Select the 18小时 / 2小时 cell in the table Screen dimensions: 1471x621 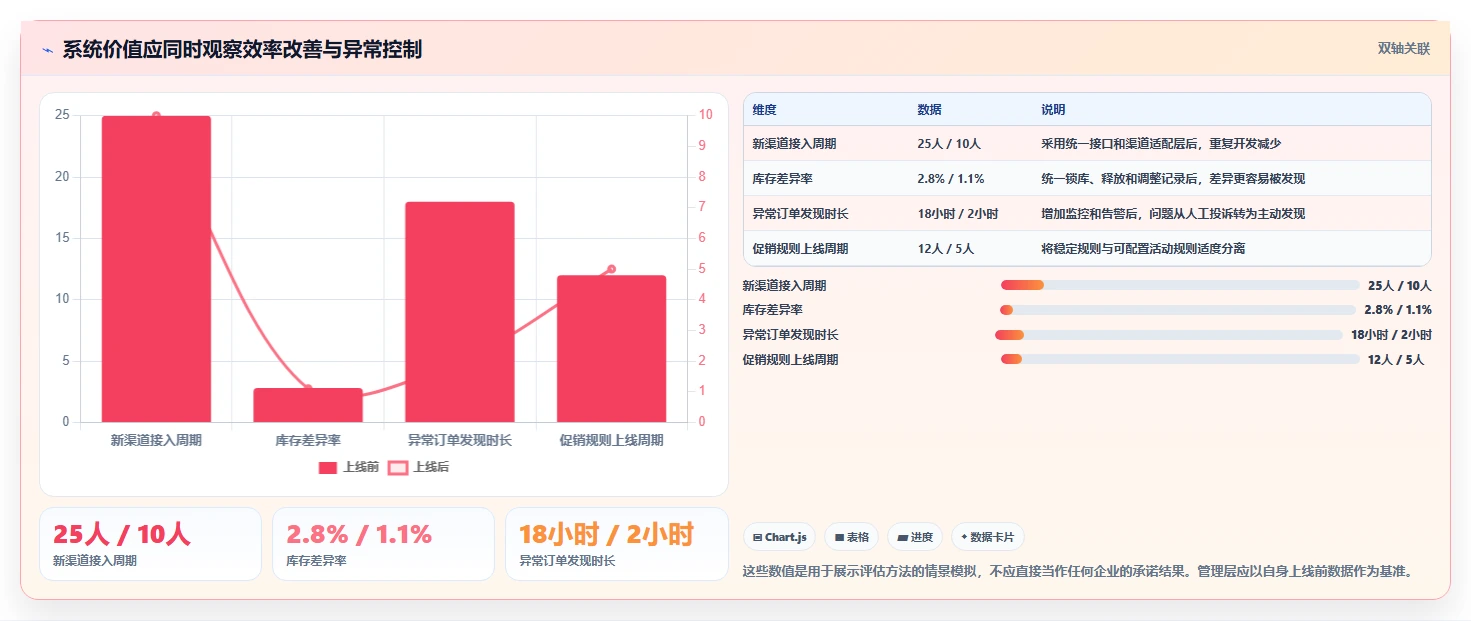(958, 214)
